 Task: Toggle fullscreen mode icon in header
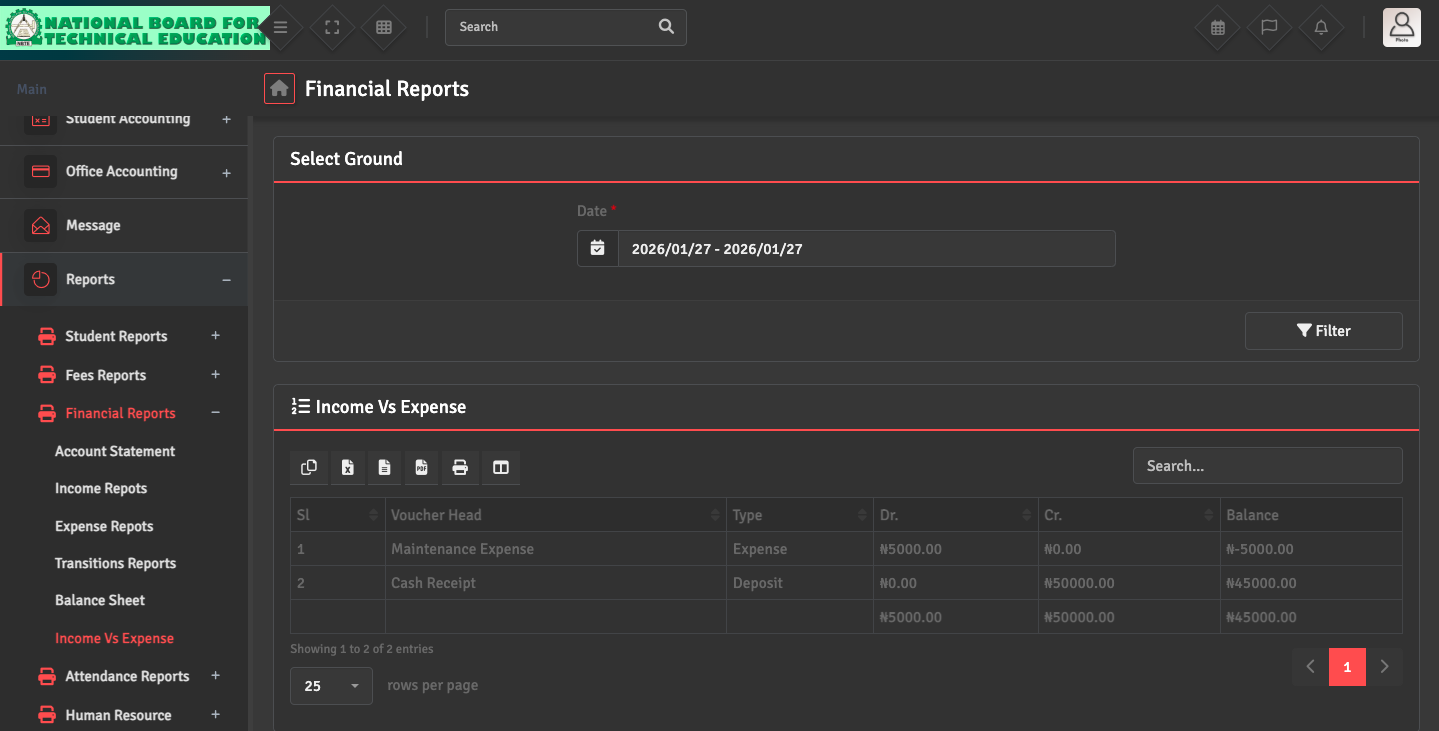(x=333, y=28)
